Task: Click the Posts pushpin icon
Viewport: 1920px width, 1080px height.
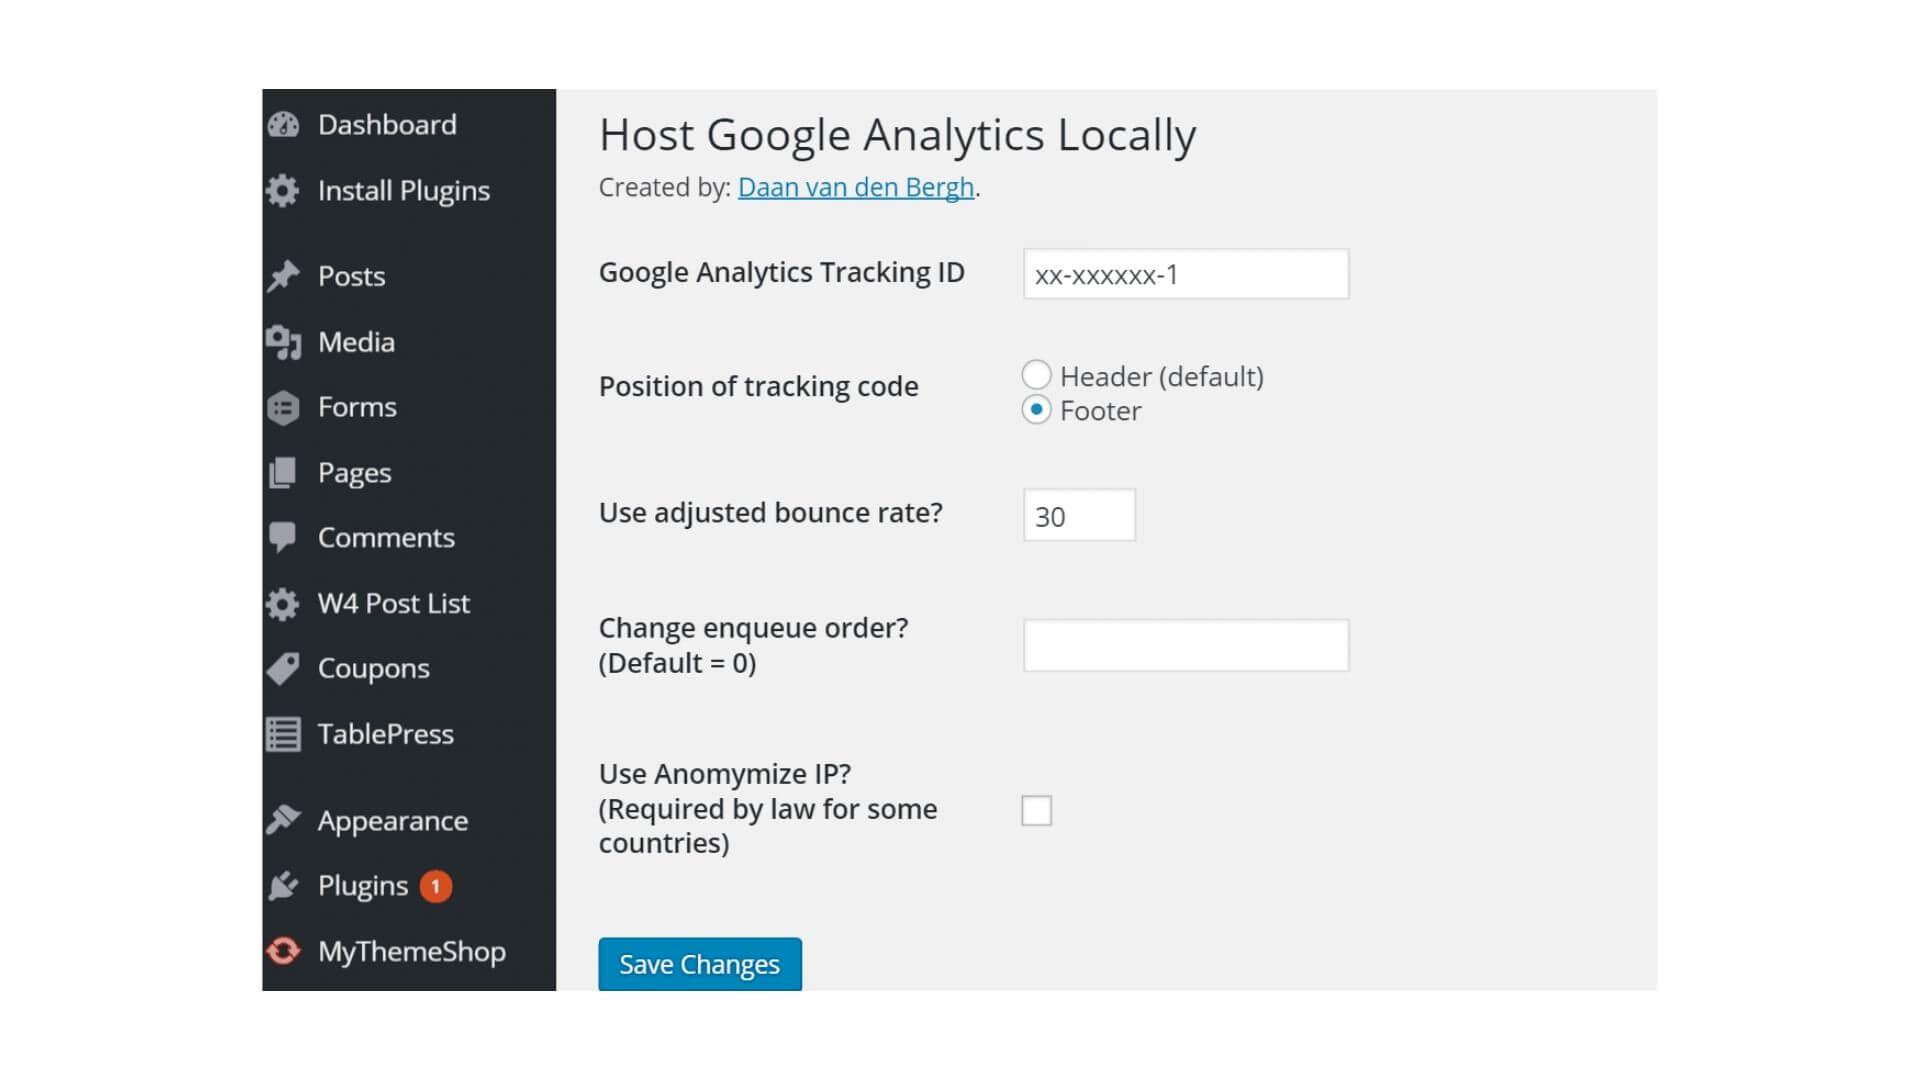Action: (x=283, y=276)
